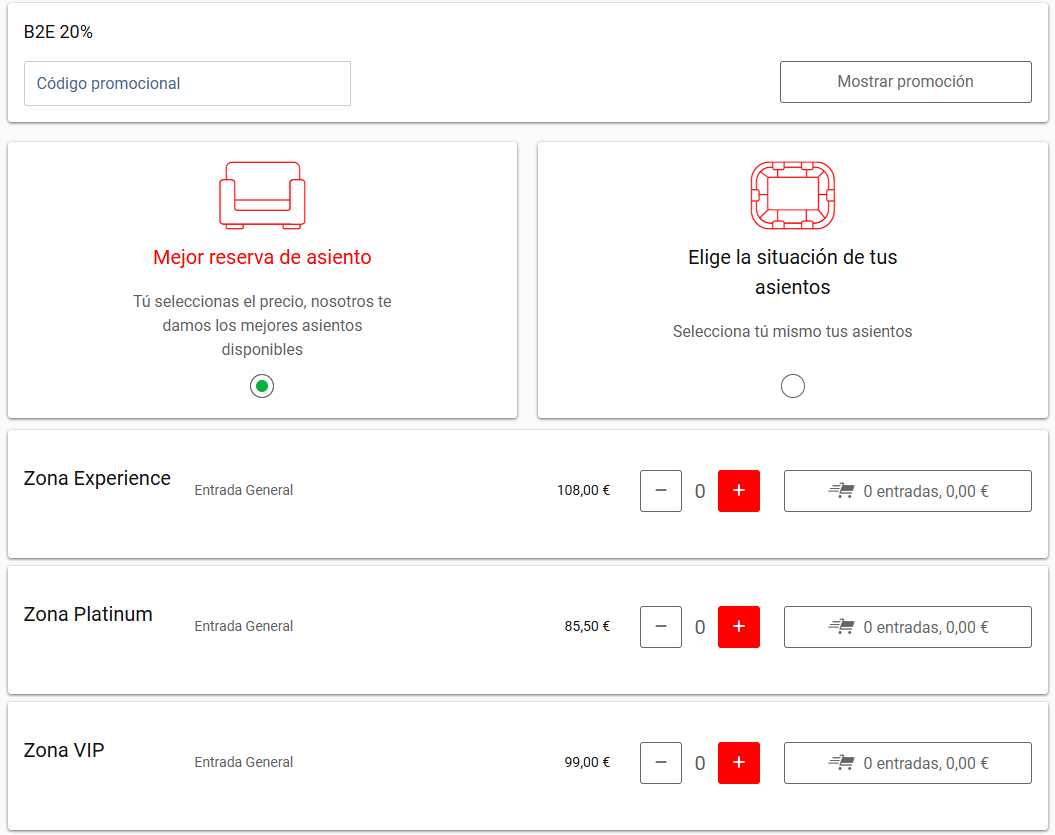Click 'Mejor reserva de asiento' heading
This screenshot has height=835, width=1055.
[262, 257]
